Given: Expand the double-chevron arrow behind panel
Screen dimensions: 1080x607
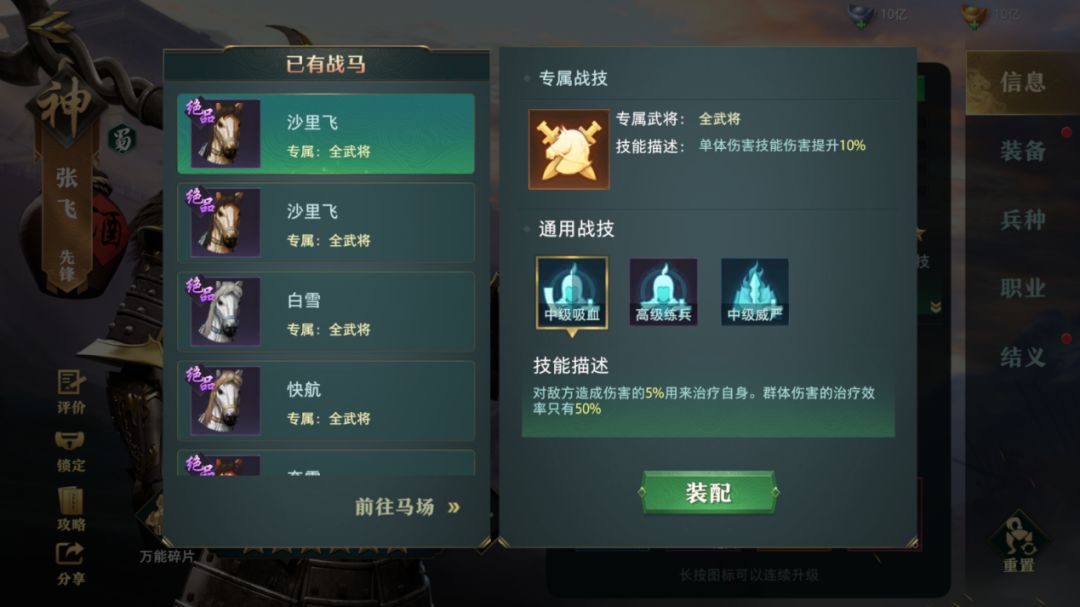Looking at the screenshot, I should pos(935,307).
